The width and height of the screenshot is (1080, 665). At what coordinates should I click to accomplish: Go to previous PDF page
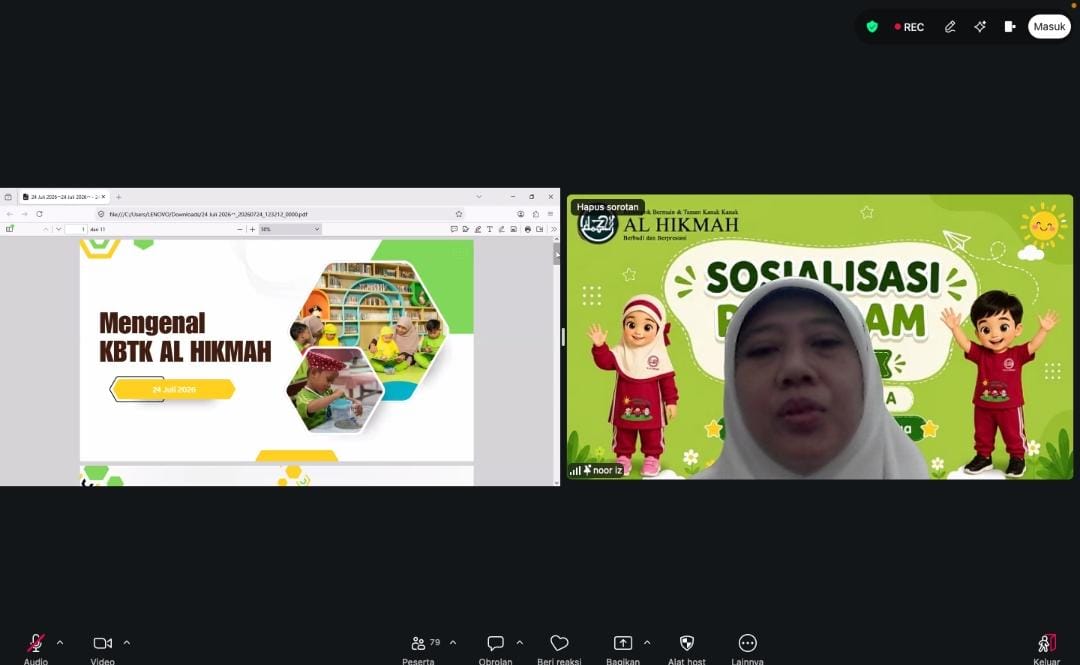(45, 229)
